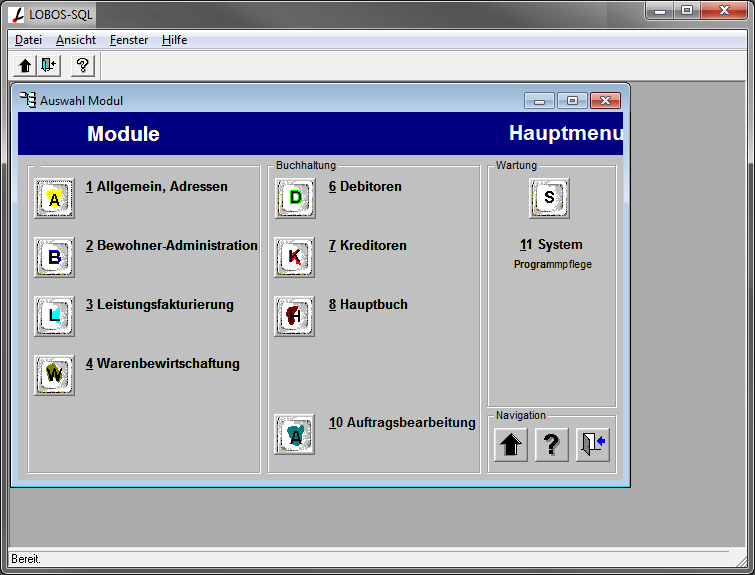Screen dimensions: 755x575
Task: Open Kreditoren using the K icon
Action: click(x=295, y=257)
